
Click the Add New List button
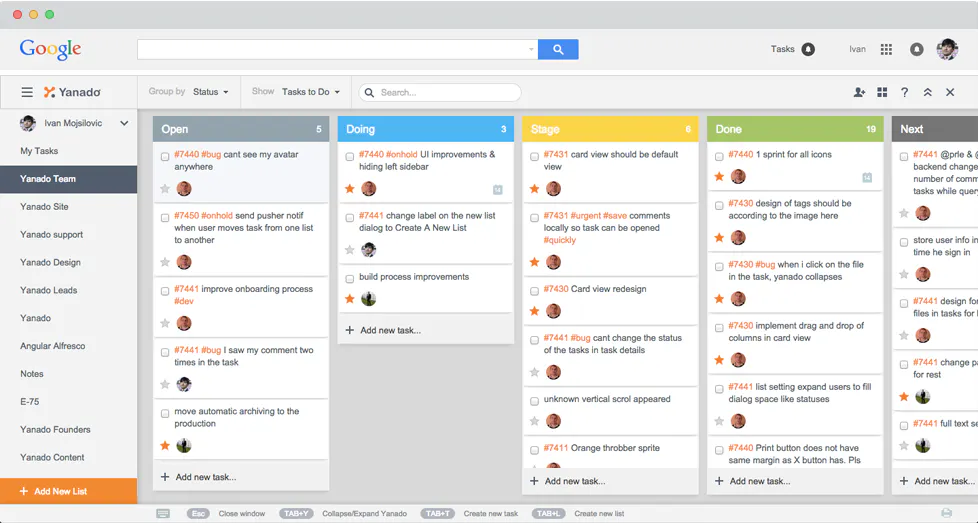(x=69, y=491)
